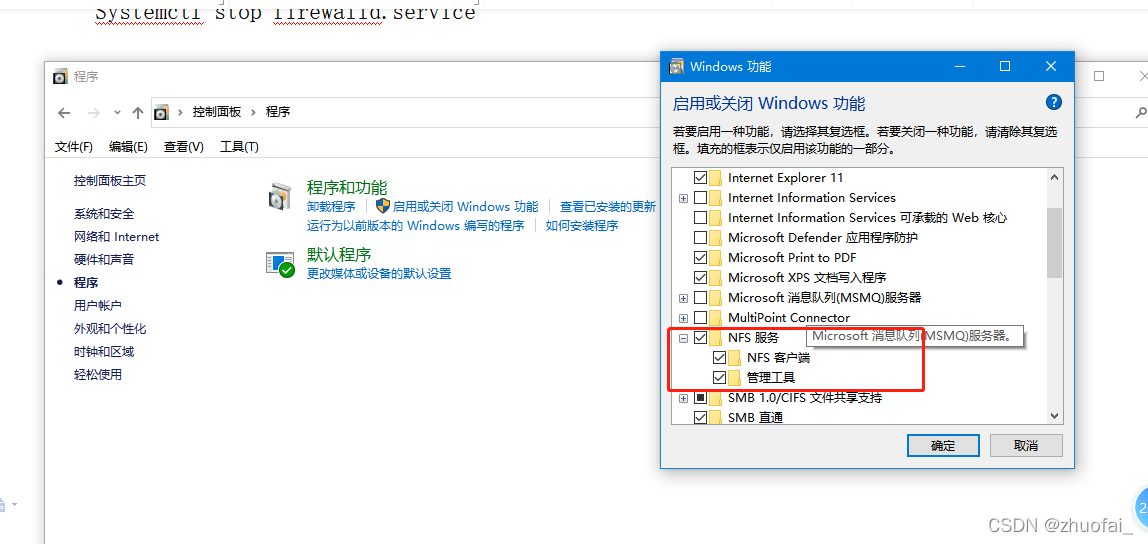Toggle the NFS 客户端 checkbox
Screen dimensions: 1148x544
(x=720, y=358)
